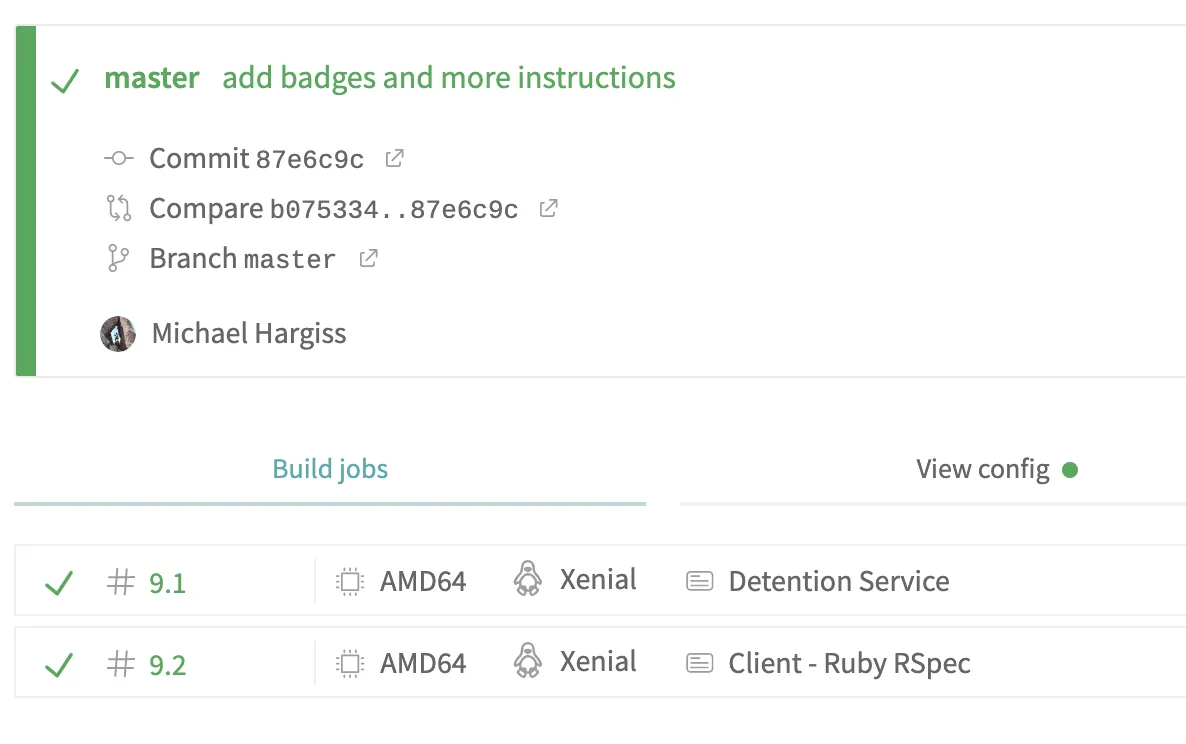Click Michael Hargiss avatar thumbnail
Screen dimensions: 1186x744
pyautogui.click(x=118, y=333)
